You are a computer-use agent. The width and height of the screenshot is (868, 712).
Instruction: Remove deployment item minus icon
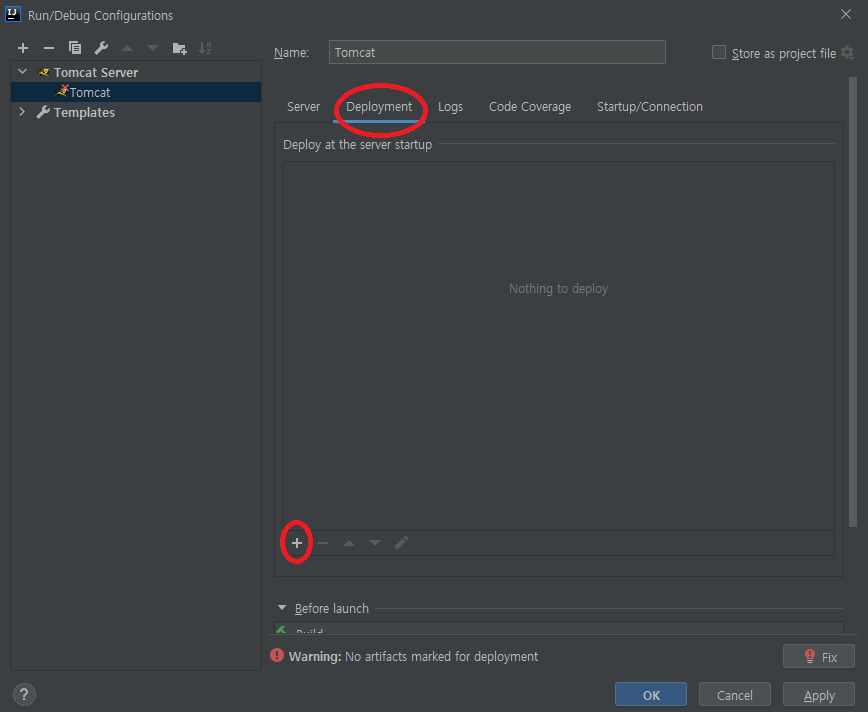[323, 543]
